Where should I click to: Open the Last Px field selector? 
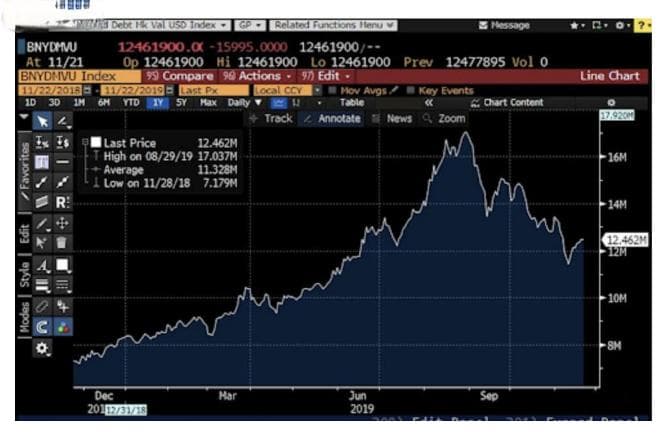tap(214, 90)
